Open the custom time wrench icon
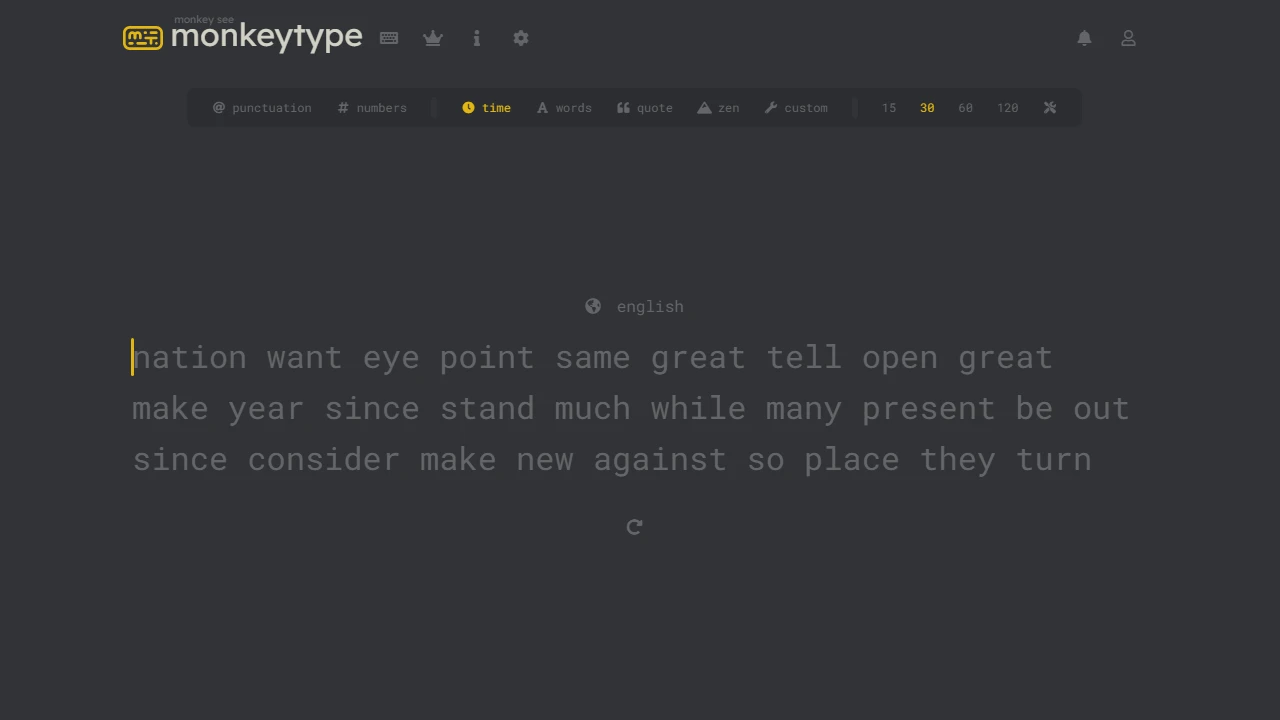The height and width of the screenshot is (720, 1280). pyautogui.click(x=1049, y=108)
